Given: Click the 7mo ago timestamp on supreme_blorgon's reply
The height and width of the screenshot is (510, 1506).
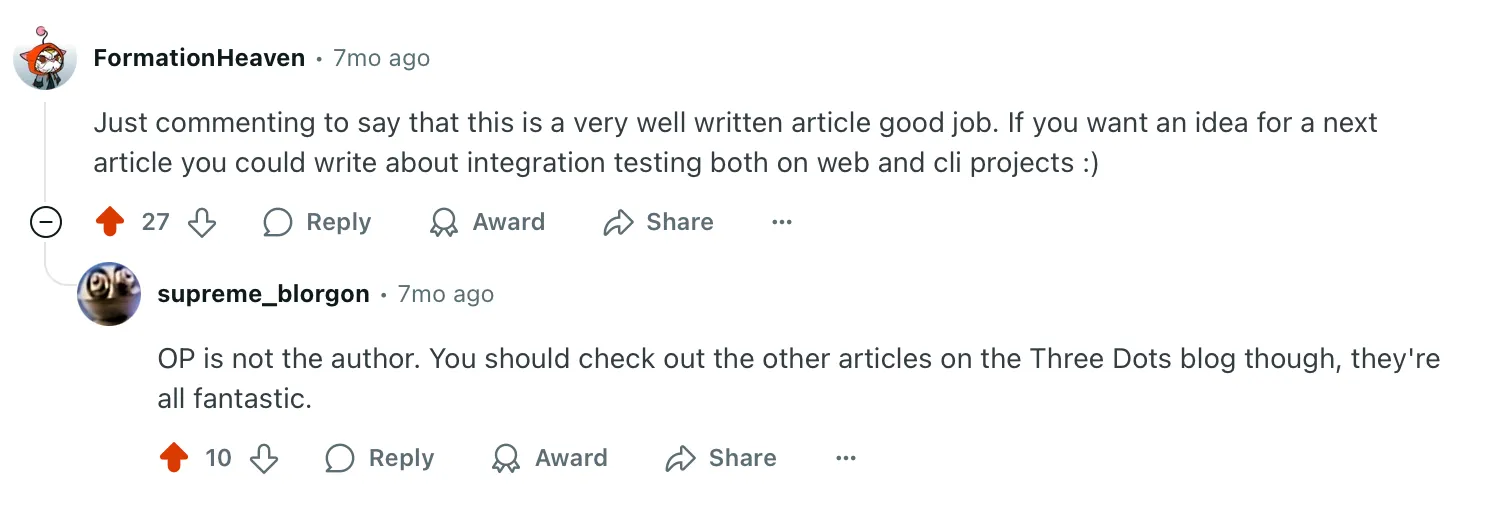Looking at the screenshot, I should pos(445,295).
